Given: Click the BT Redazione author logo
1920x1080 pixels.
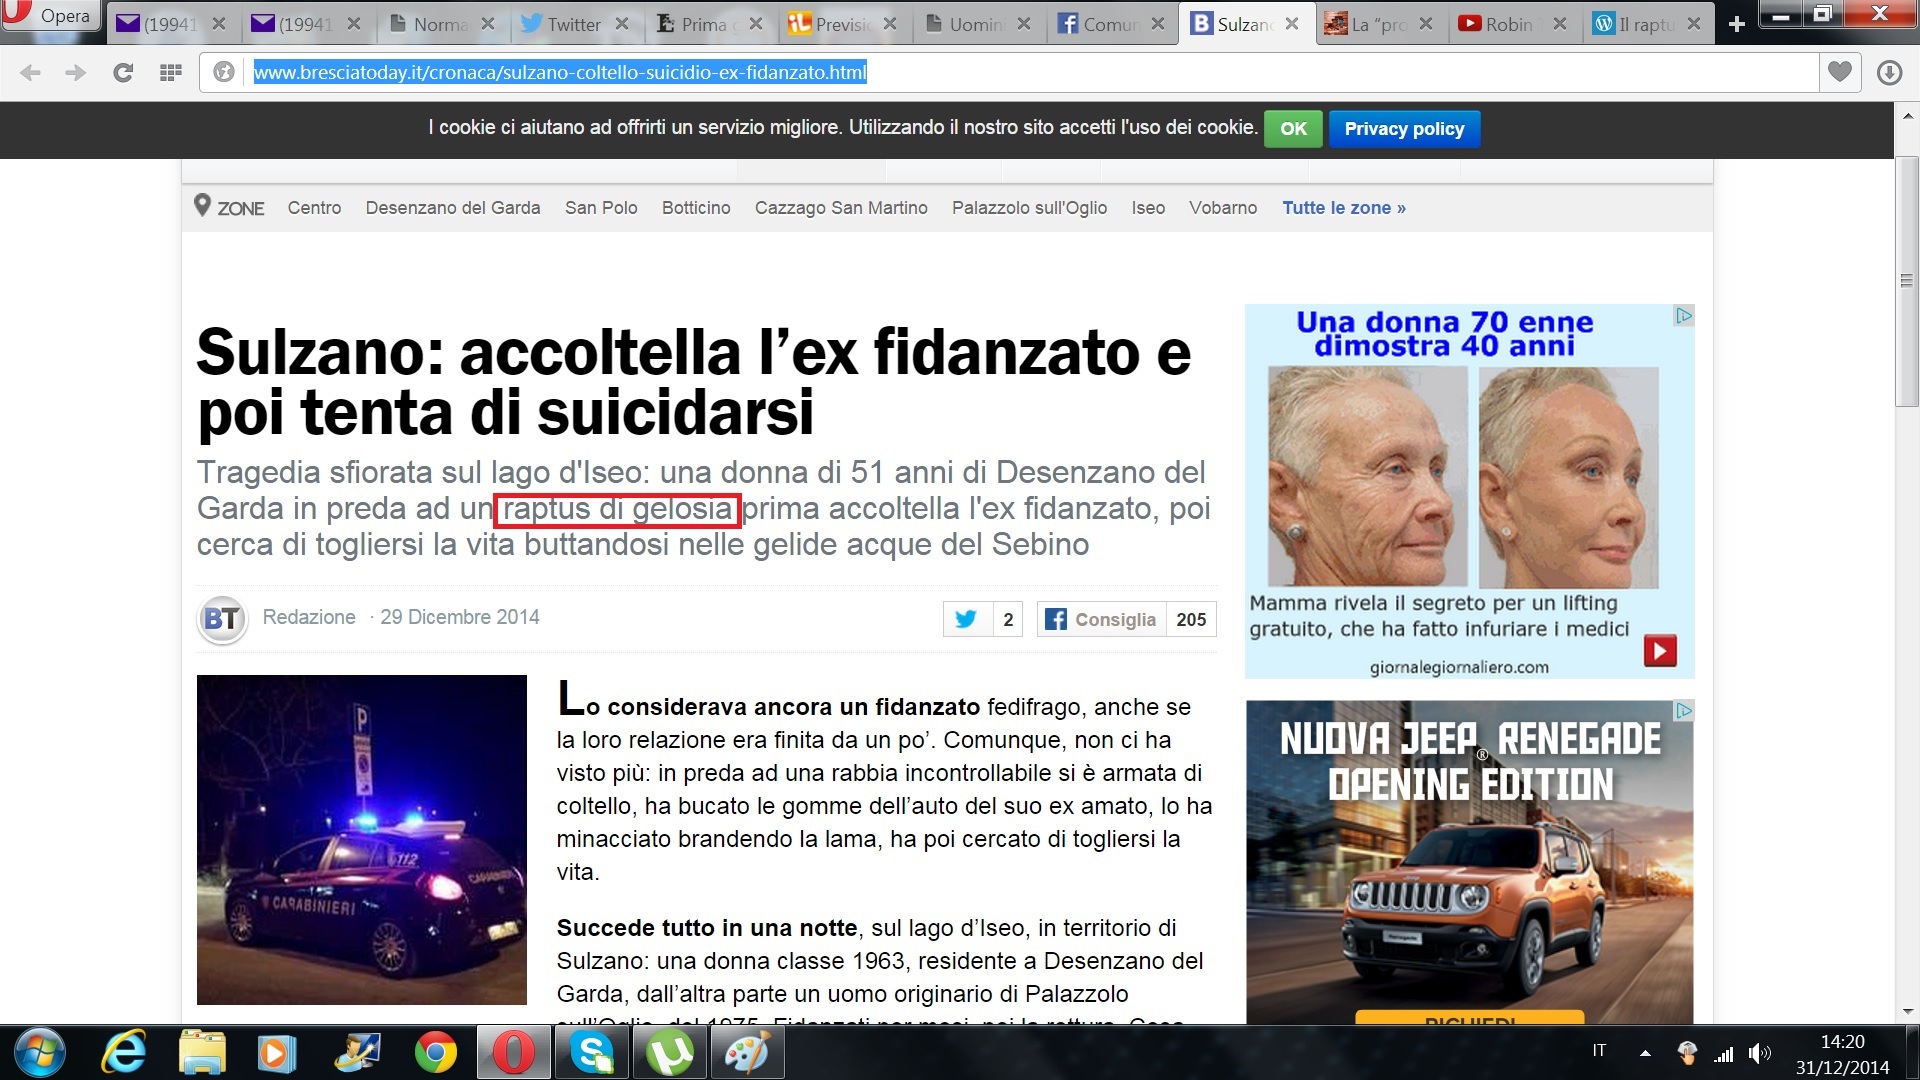Looking at the screenshot, I should tap(222, 619).
